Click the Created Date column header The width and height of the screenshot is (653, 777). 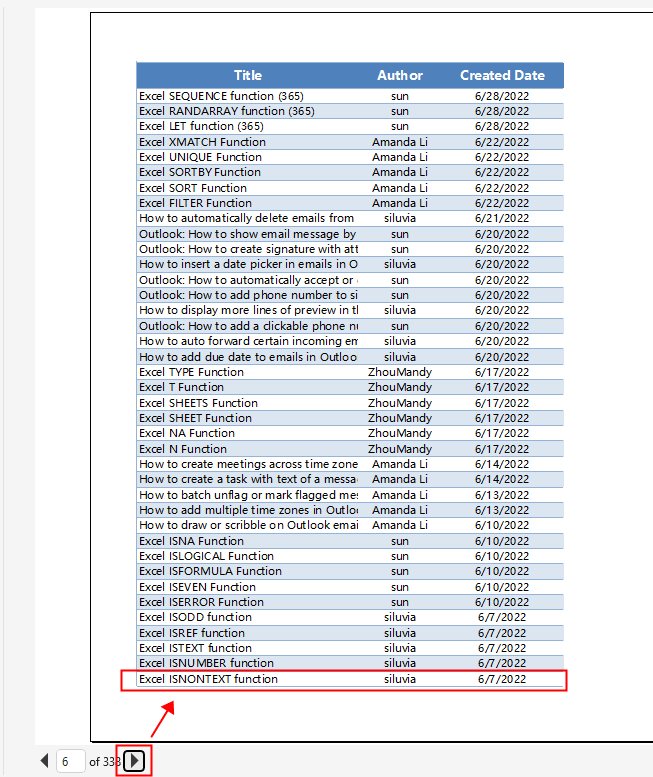[x=502, y=75]
